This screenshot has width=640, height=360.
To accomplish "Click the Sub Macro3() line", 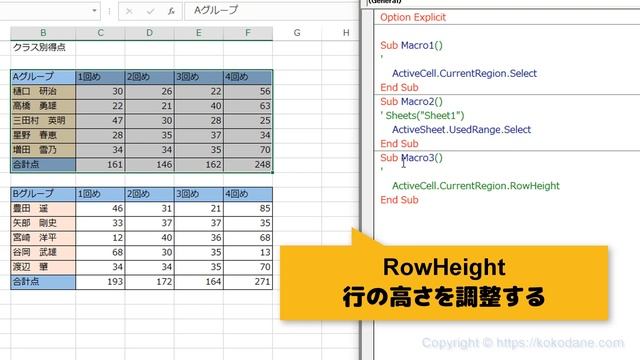I will point(411,158).
